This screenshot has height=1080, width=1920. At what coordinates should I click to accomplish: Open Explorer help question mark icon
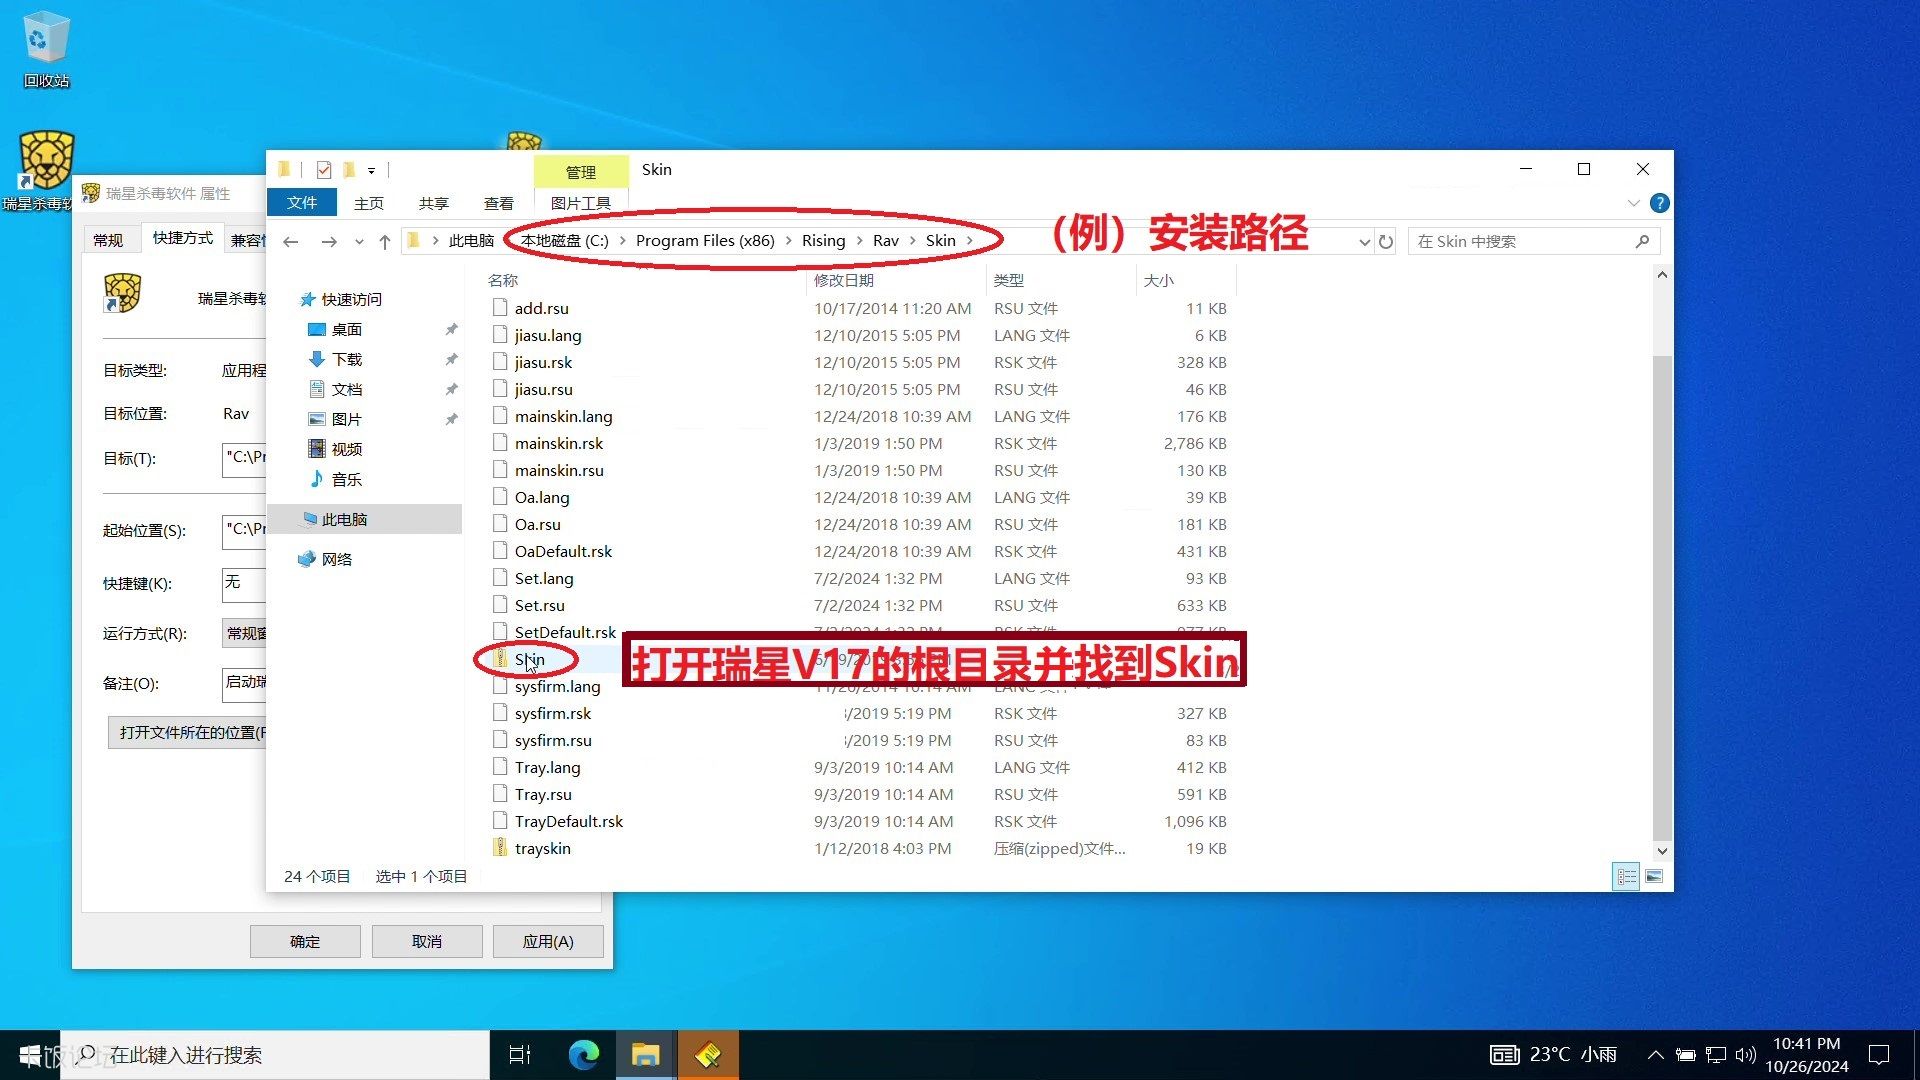(x=1660, y=203)
